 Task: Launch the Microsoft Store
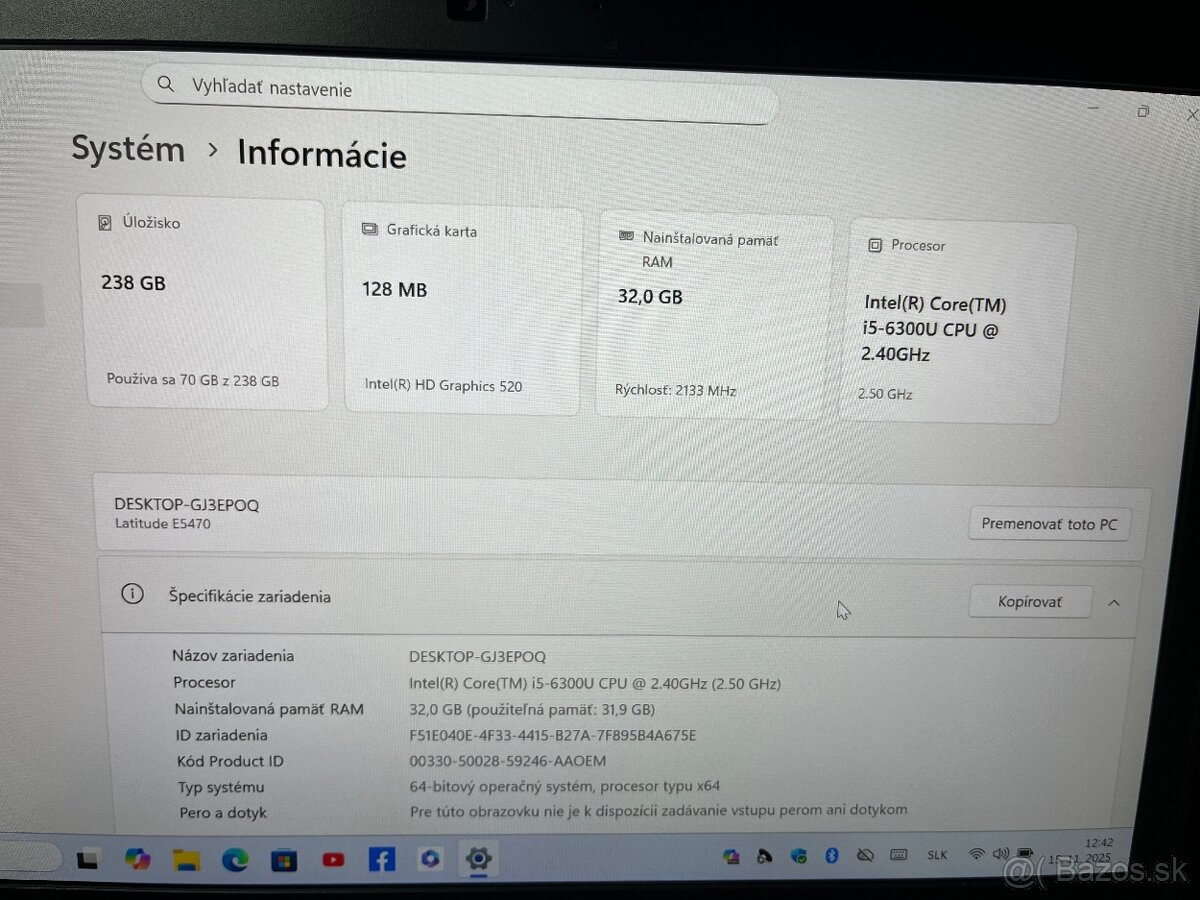pos(283,858)
